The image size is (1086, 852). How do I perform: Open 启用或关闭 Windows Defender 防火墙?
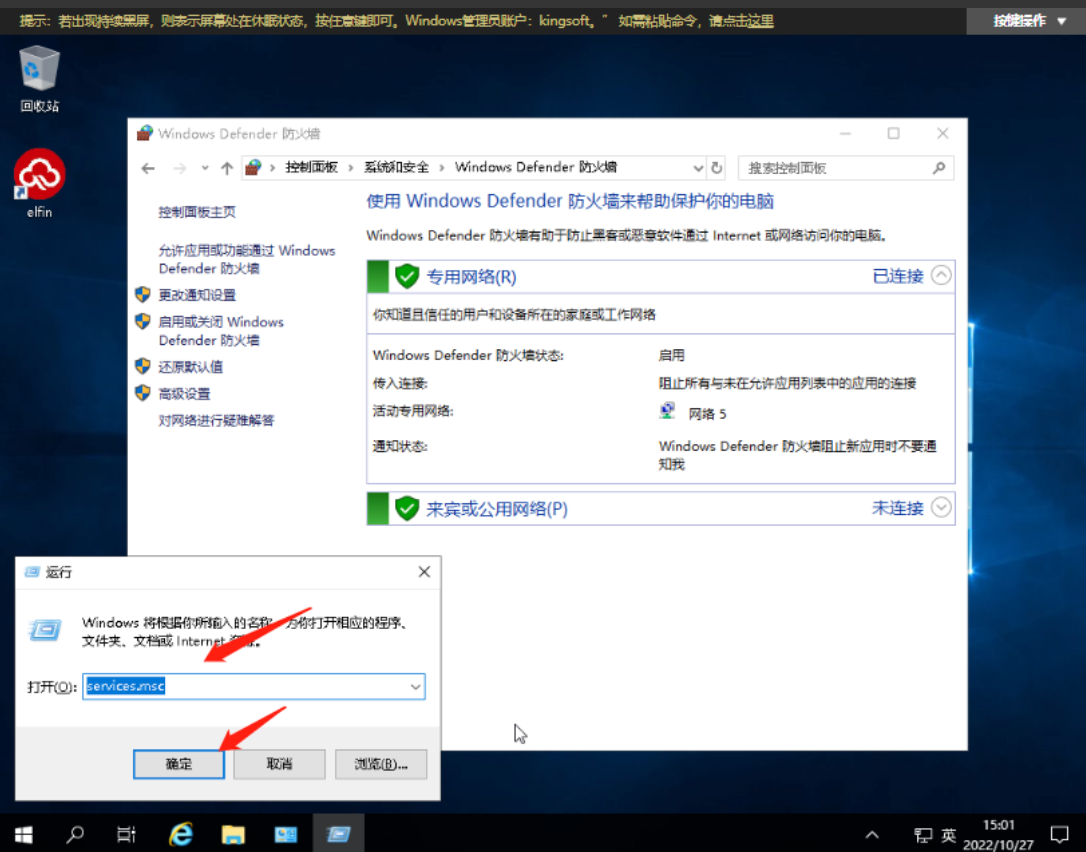click(x=220, y=331)
